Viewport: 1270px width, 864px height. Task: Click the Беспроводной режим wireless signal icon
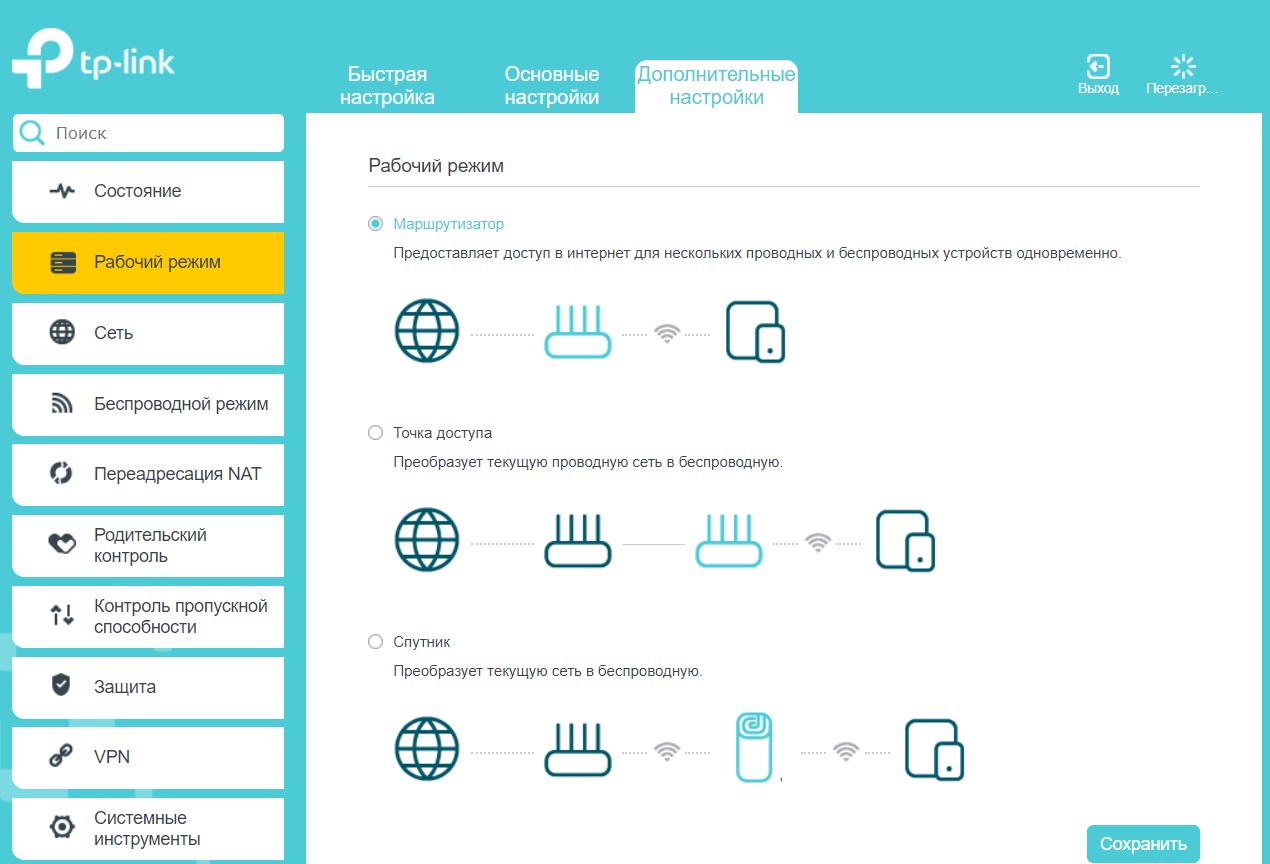[62, 404]
